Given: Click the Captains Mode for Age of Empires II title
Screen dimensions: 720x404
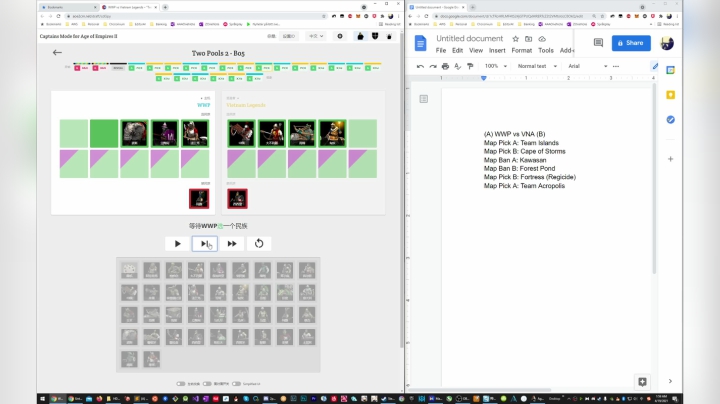Looking at the screenshot, I should coord(79,36).
